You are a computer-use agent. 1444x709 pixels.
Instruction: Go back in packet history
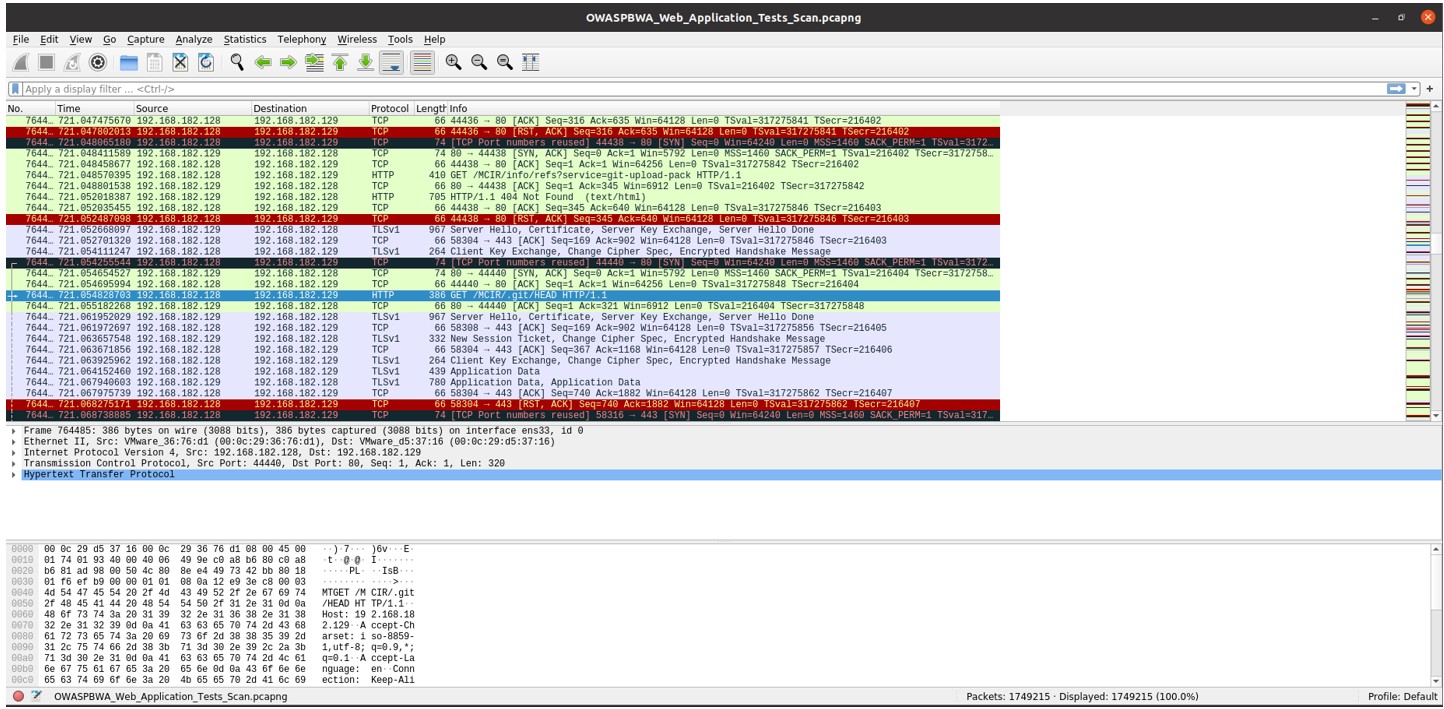(263, 62)
